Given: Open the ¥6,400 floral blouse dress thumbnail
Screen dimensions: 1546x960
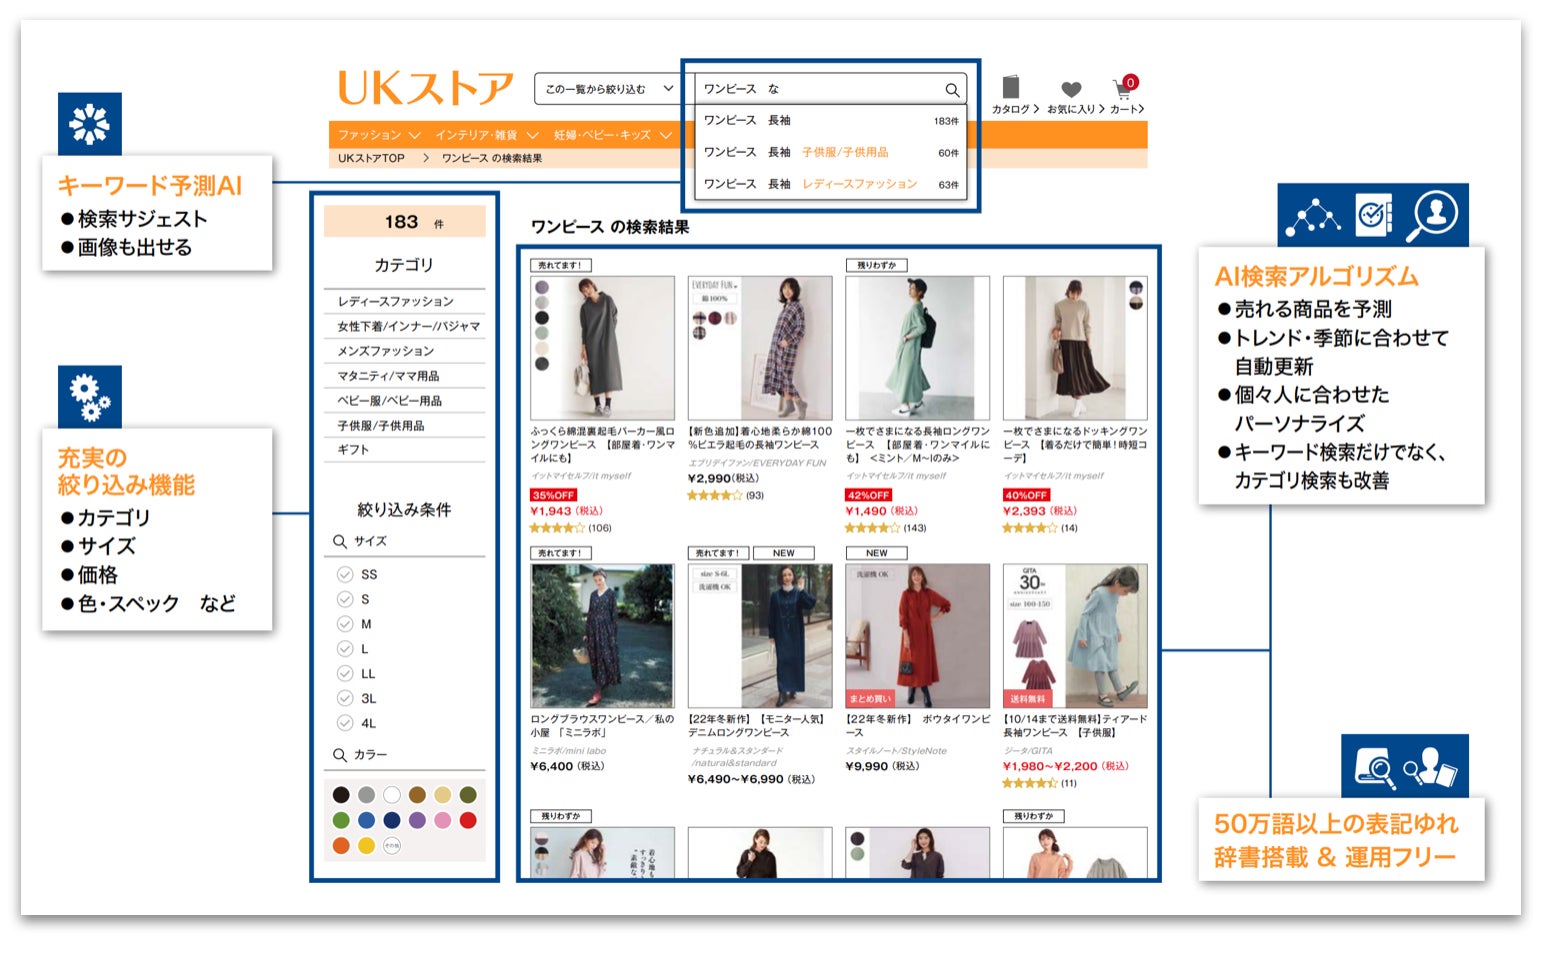Looking at the screenshot, I should point(602,636).
